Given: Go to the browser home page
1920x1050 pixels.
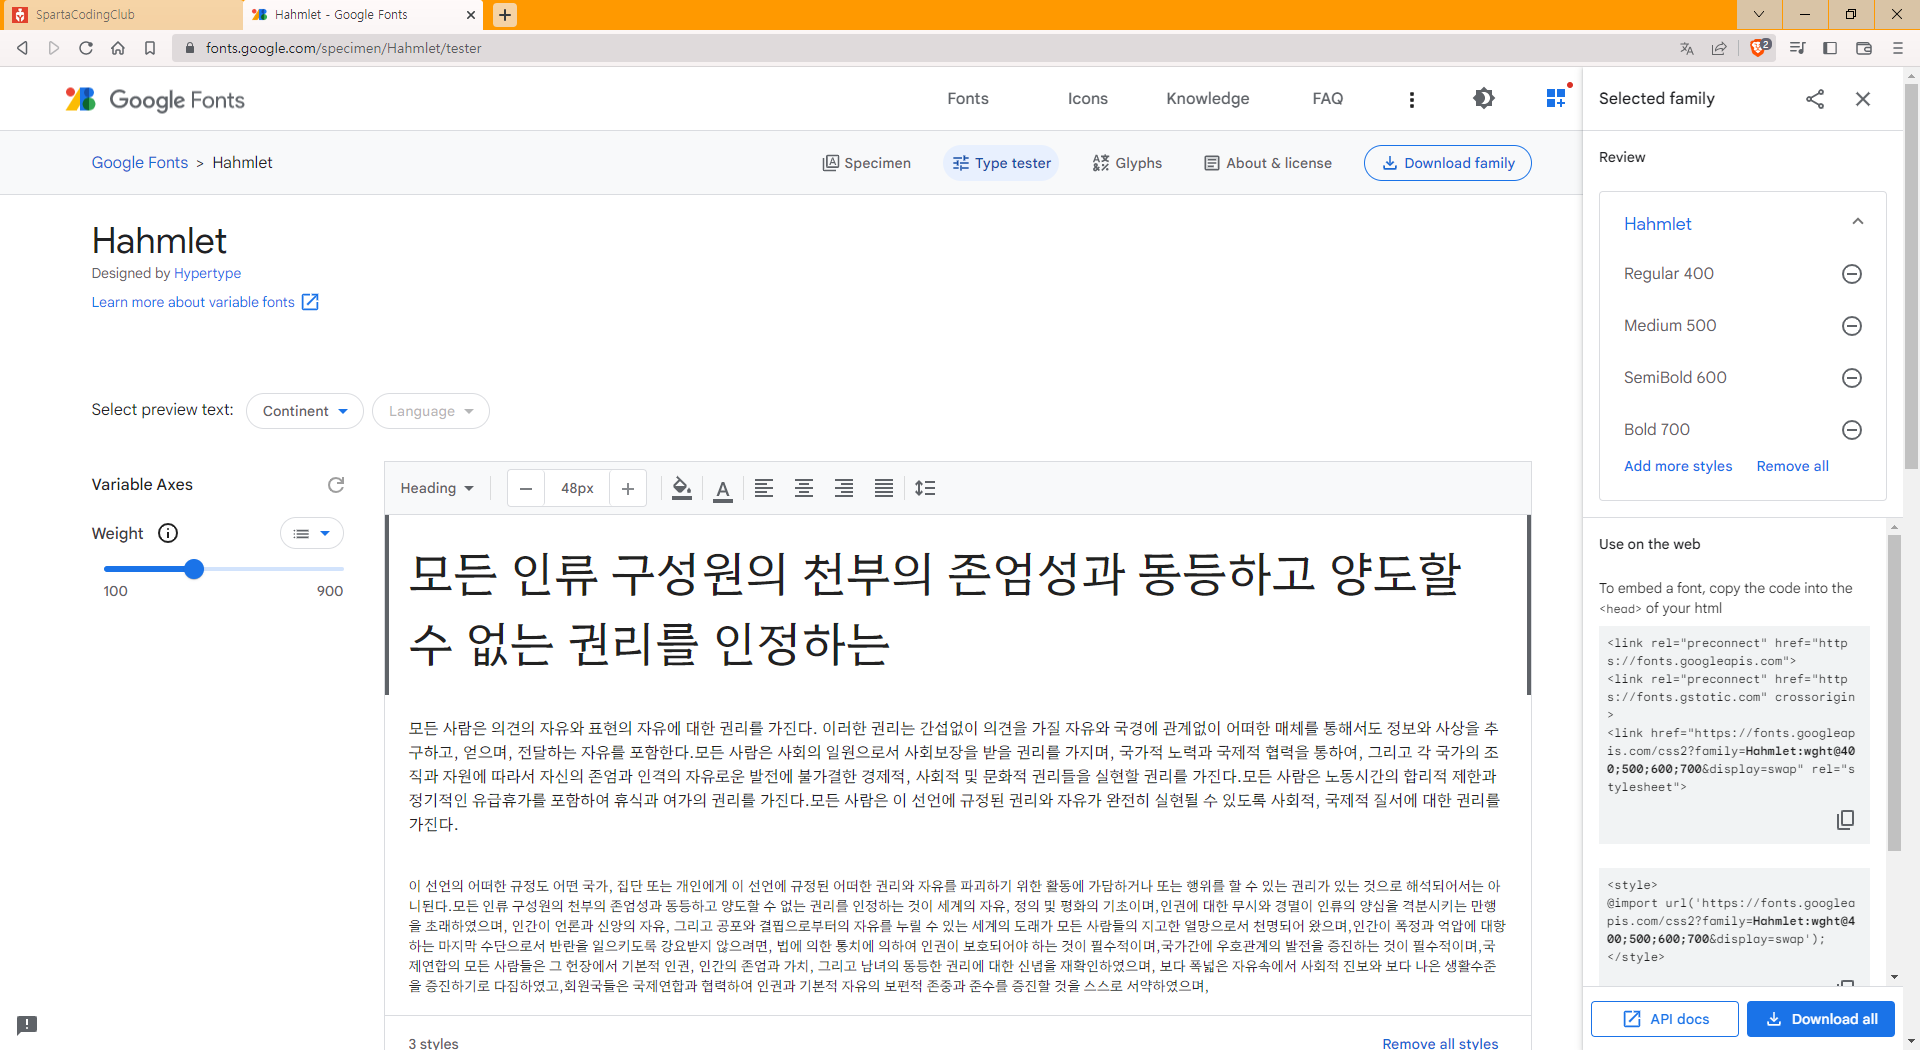Looking at the screenshot, I should (x=118, y=48).
